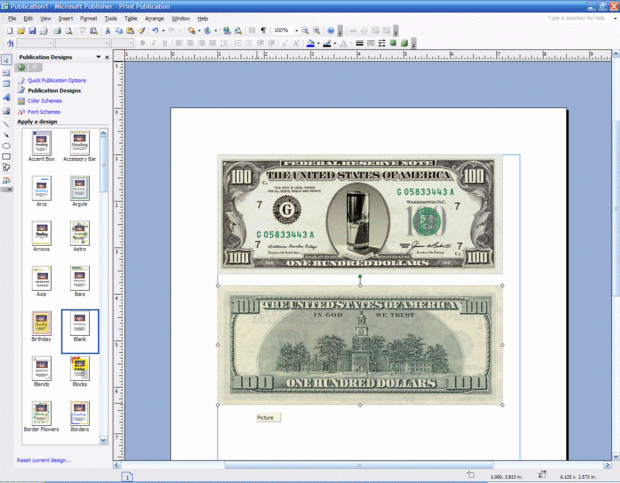Click Reset current design link
The width and height of the screenshot is (620, 483).
[44, 460]
